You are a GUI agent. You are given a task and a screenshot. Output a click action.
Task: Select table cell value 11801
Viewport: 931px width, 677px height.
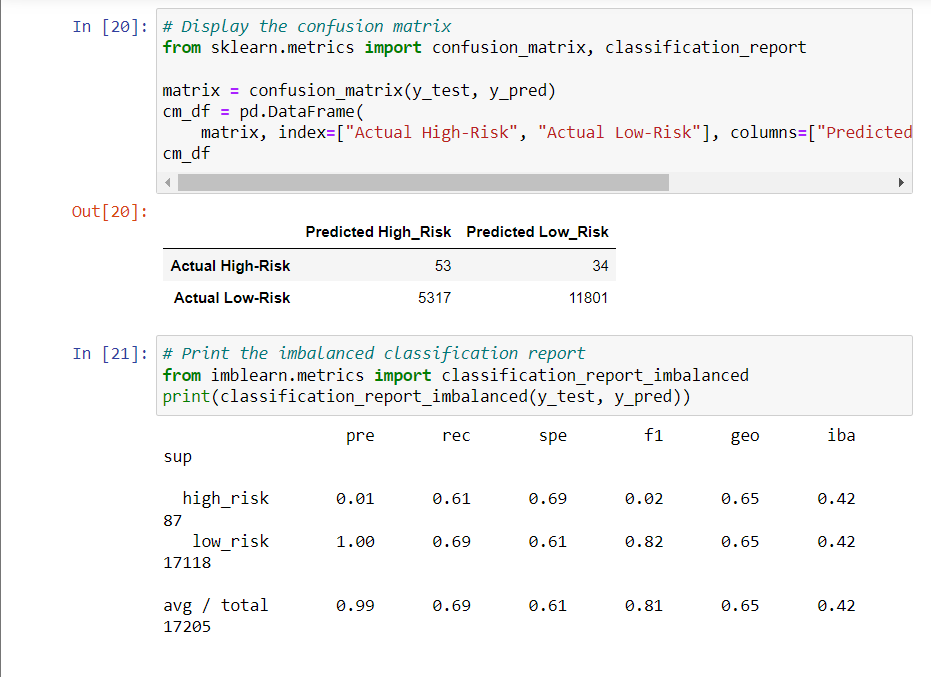(588, 298)
